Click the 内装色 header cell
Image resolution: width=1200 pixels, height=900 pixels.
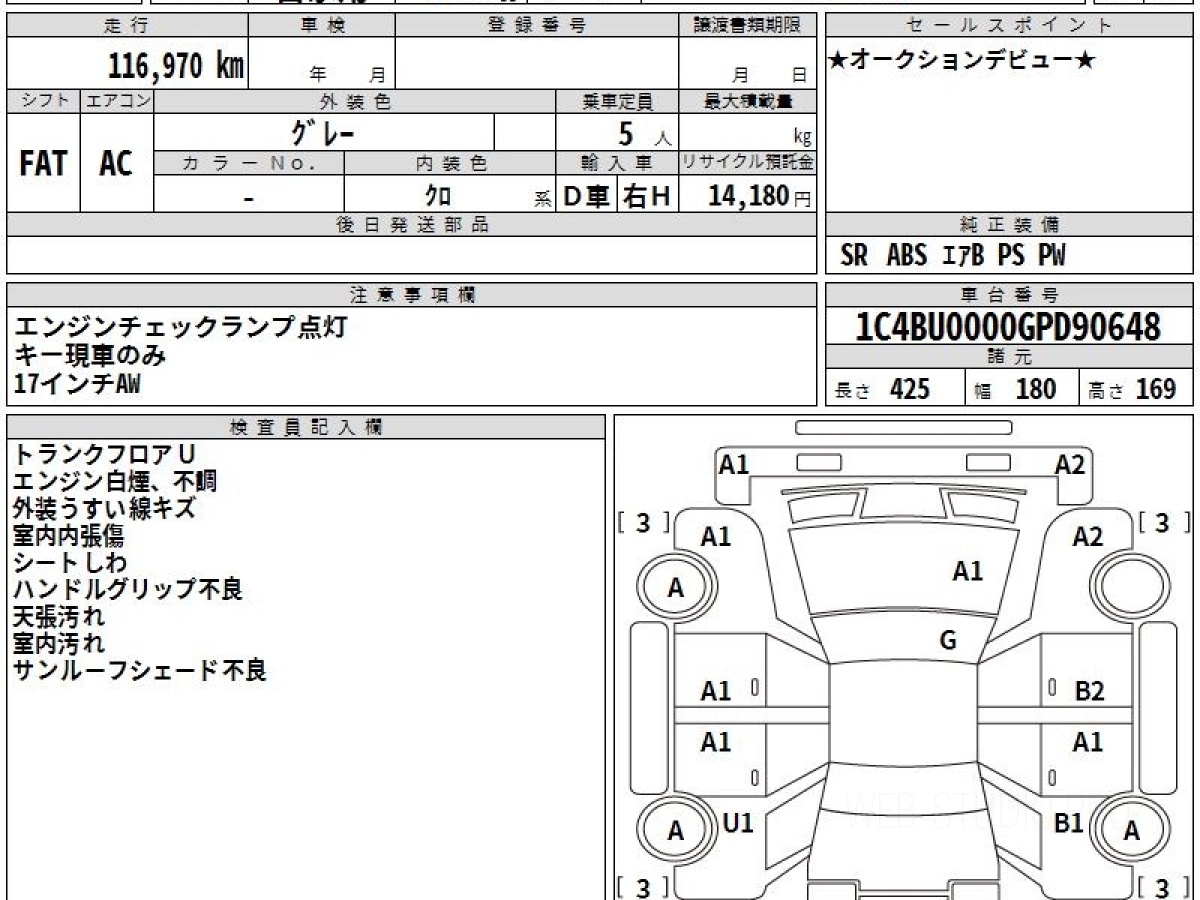450,163
